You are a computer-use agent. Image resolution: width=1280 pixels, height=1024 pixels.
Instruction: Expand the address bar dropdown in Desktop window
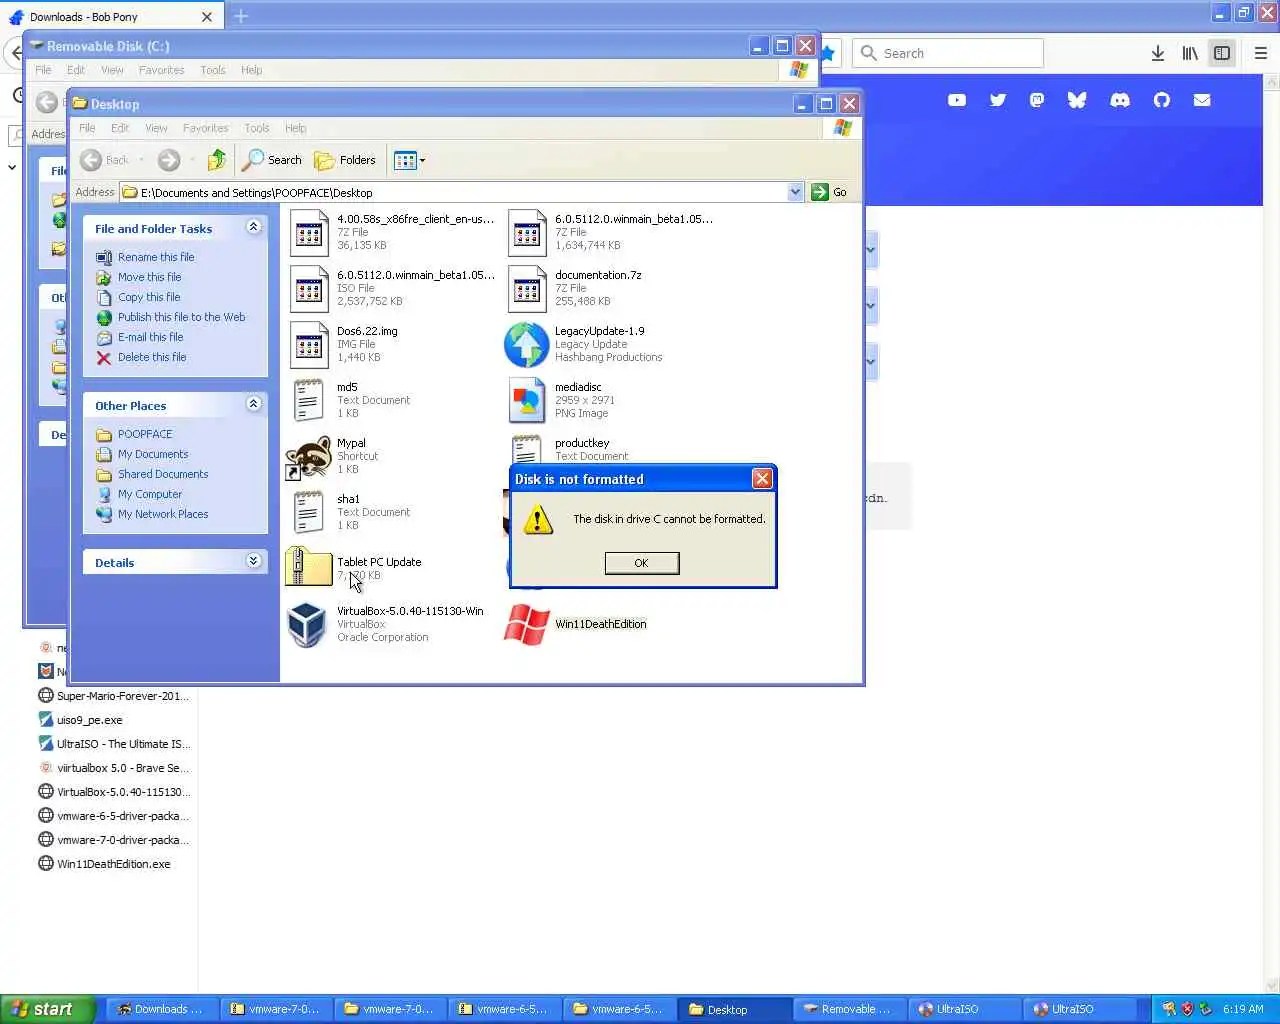tap(795, 192)
